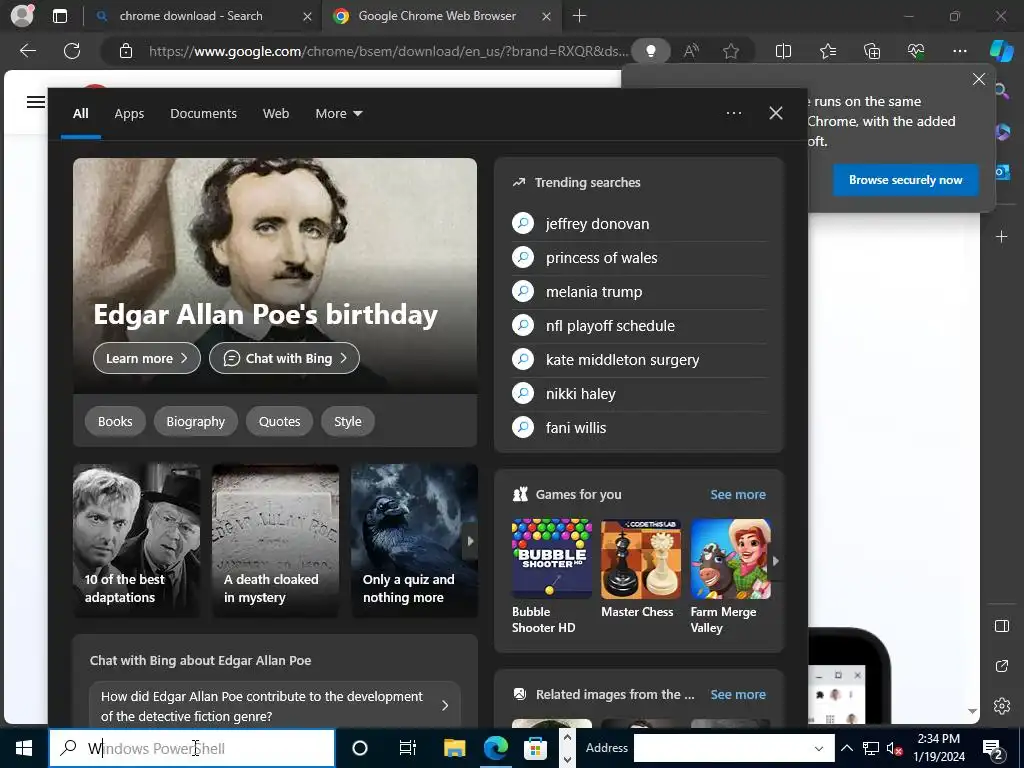This screenshot has height=768, width=1024.
Task: Open 10 of the best adaptations card
Action: pyautogui.click(x=136, y=540)
